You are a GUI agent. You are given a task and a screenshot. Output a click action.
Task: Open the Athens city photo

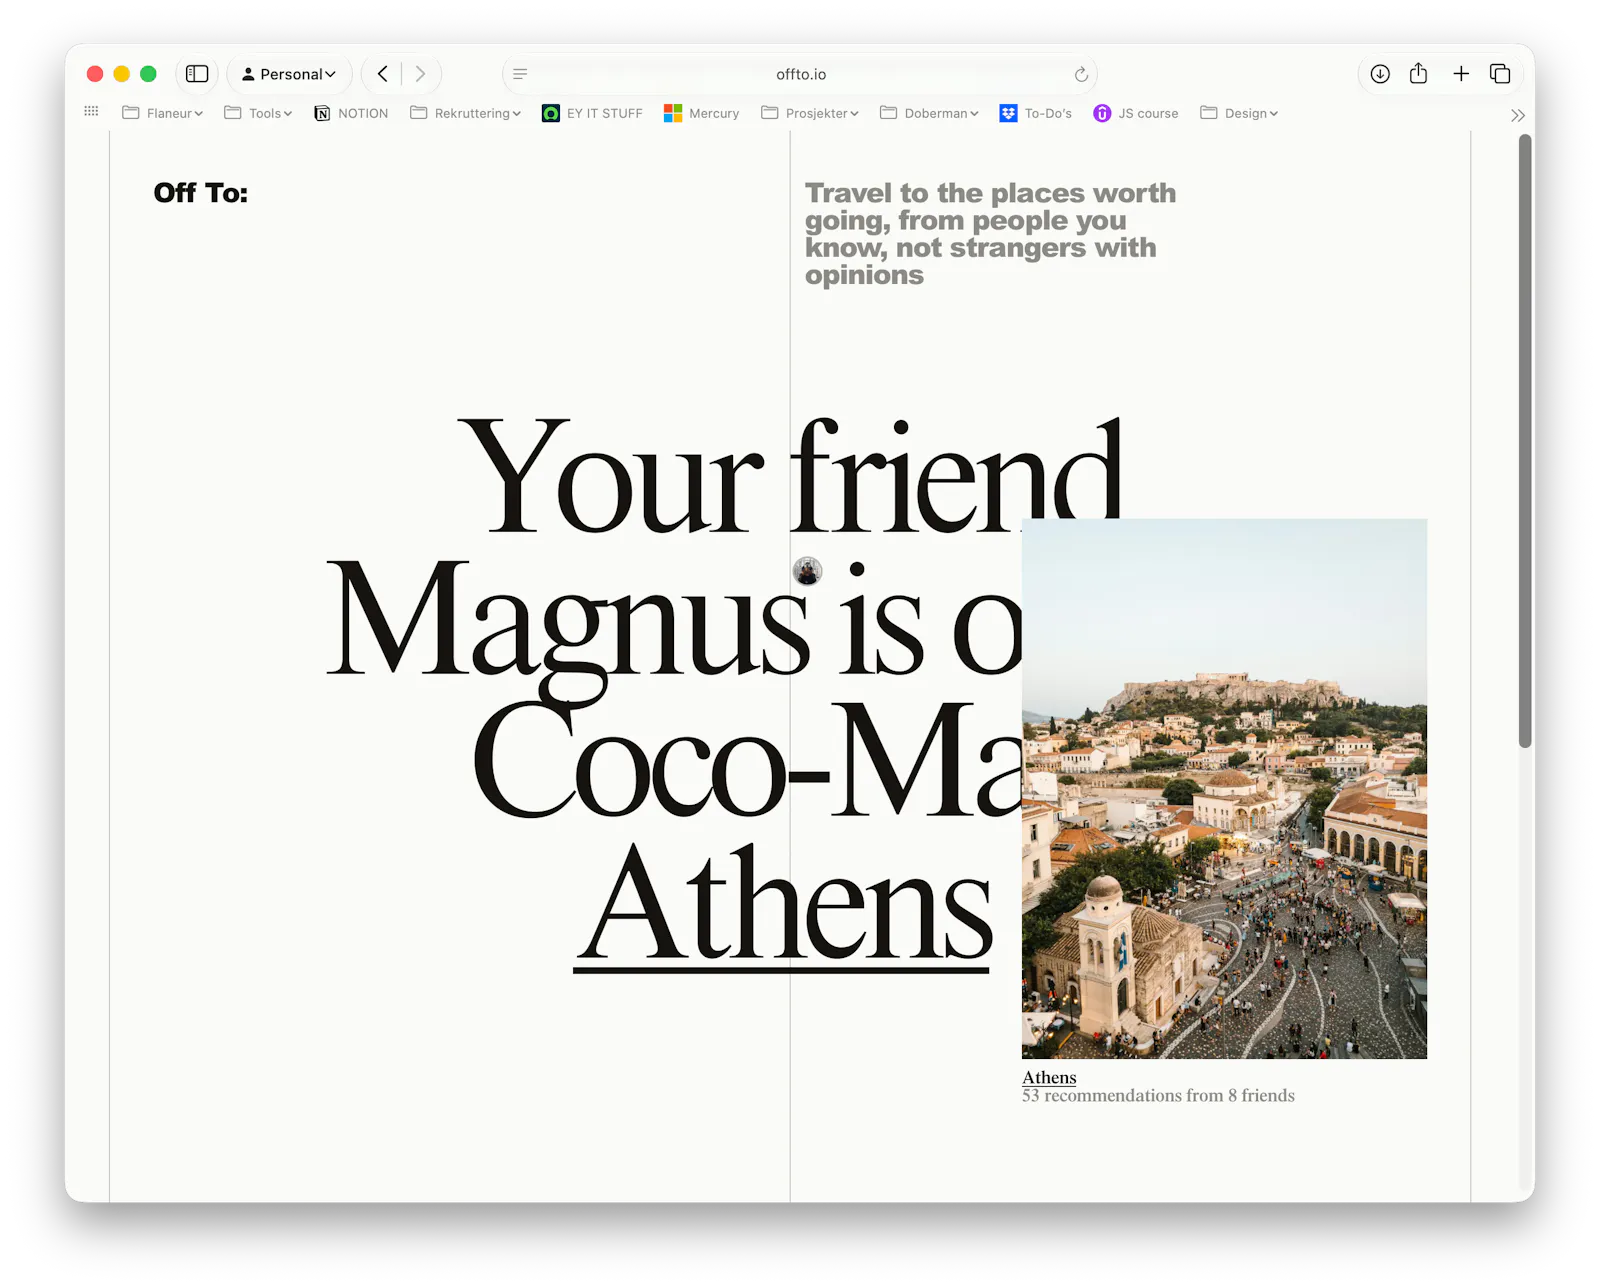(x=1224, y=788)
